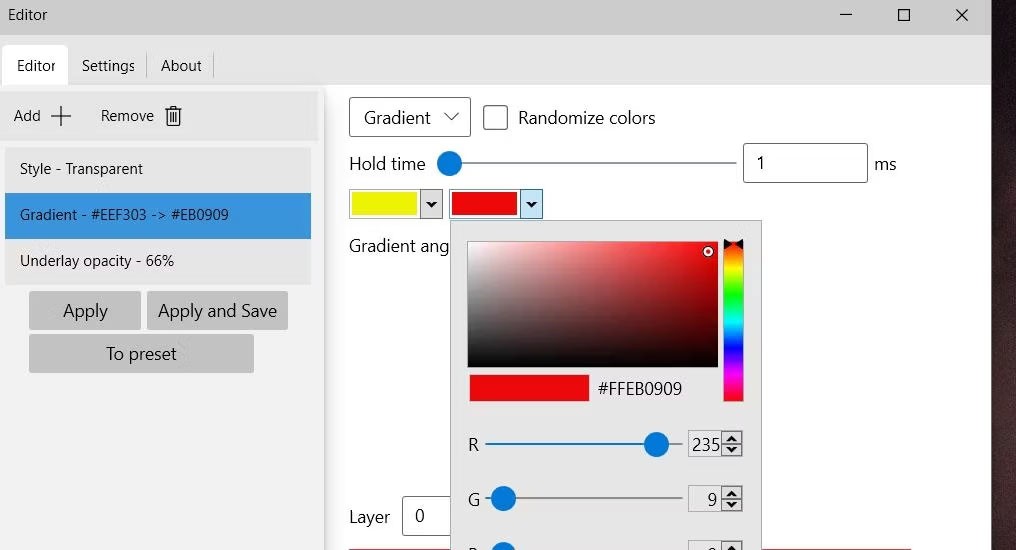Increase the G value with up arrow
Screen dimensions: 1016x550
pyautogui.click(x=732, y=493)
